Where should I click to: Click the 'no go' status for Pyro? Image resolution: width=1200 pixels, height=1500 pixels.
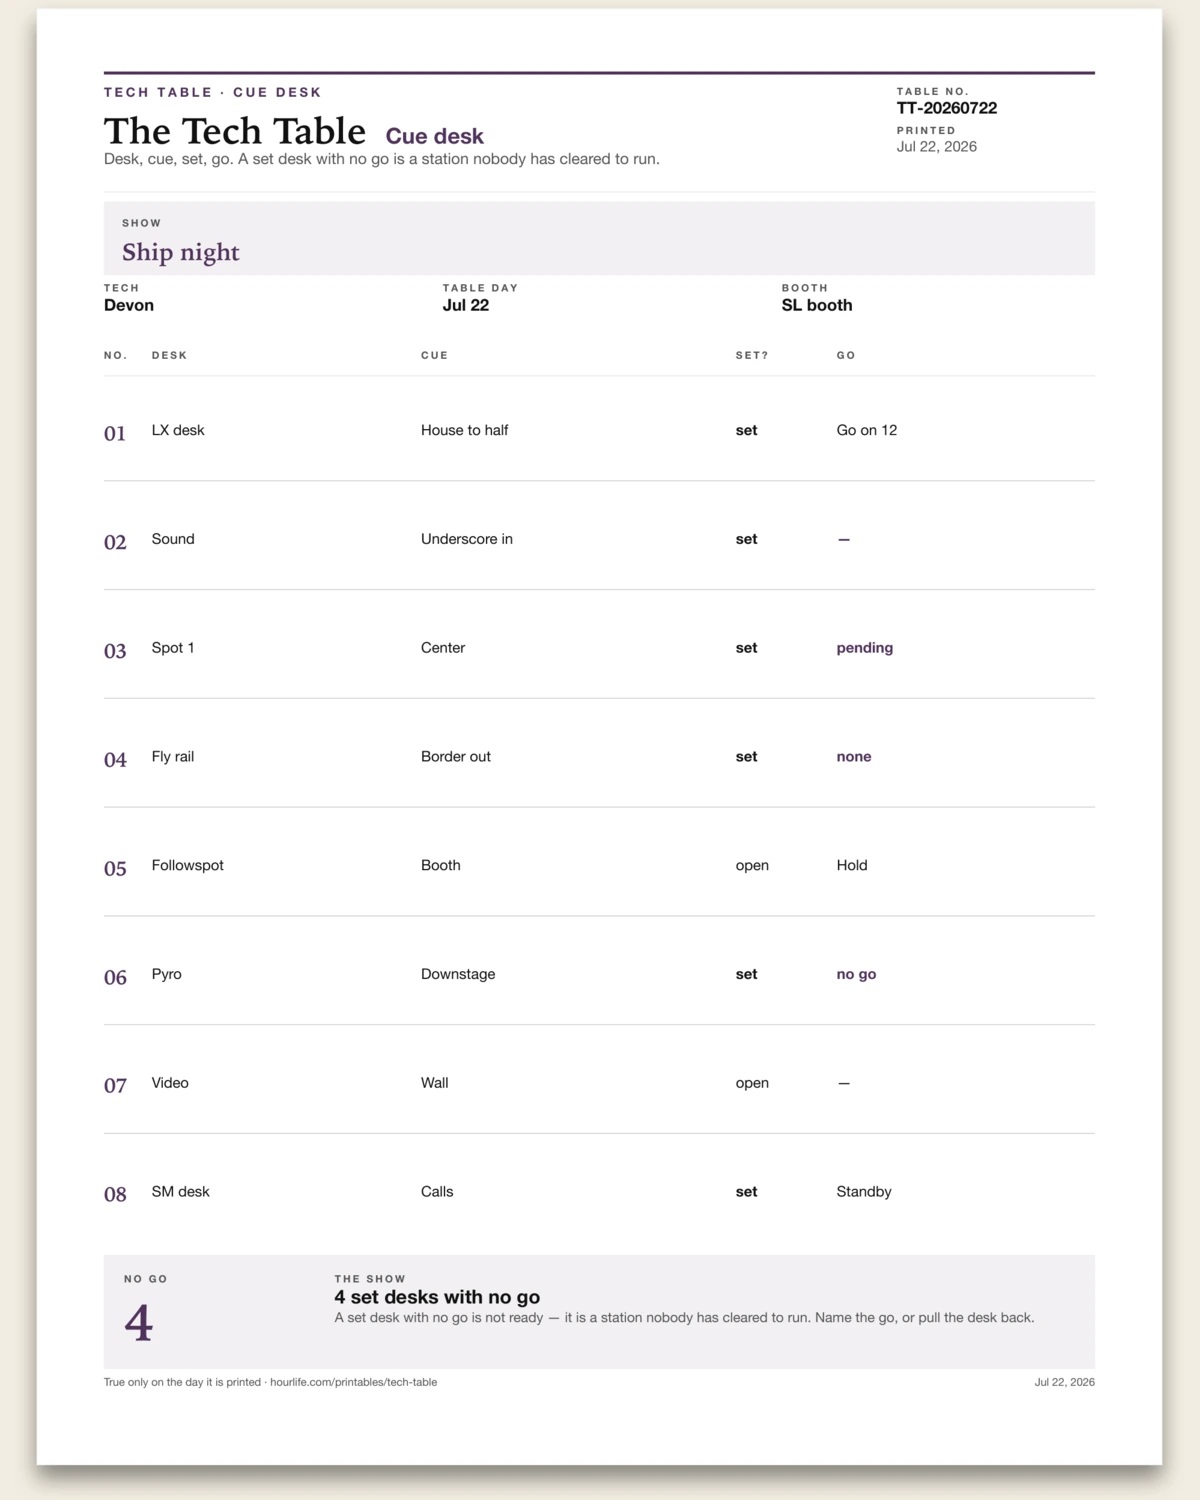856,974
